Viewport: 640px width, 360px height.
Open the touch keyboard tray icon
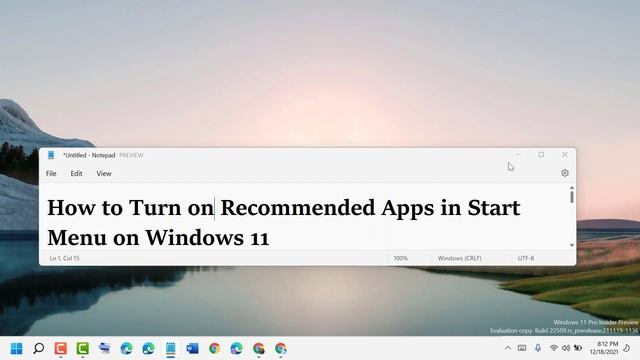[x=522, y=348]
